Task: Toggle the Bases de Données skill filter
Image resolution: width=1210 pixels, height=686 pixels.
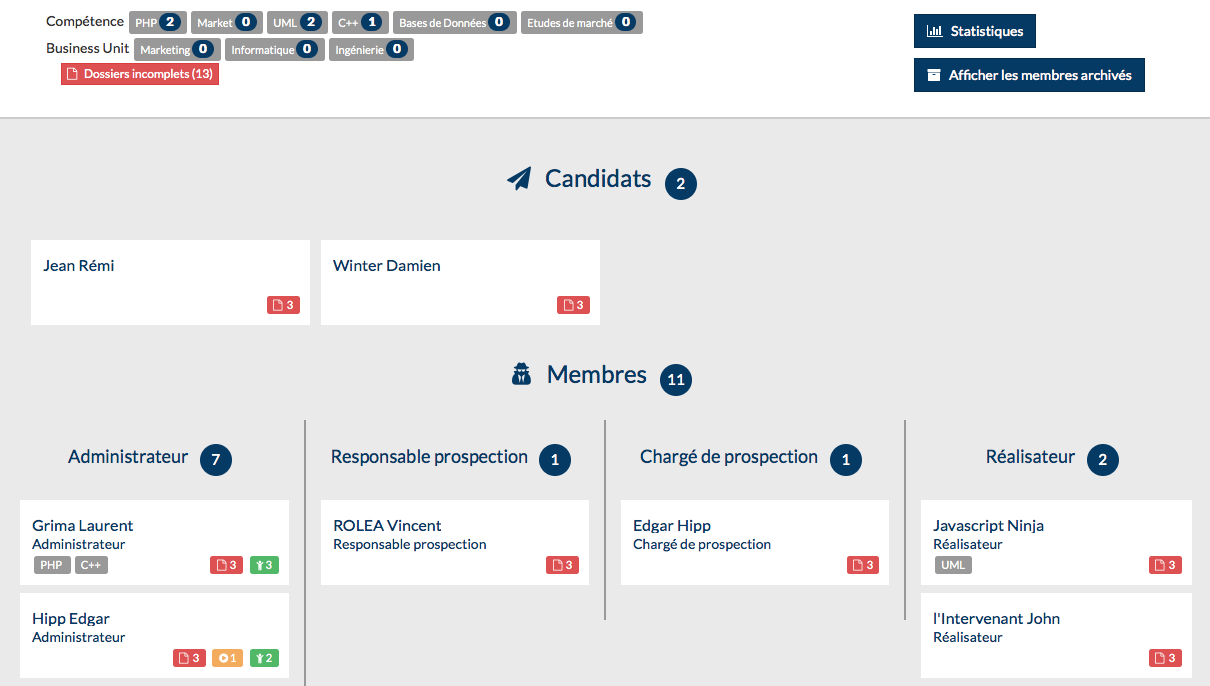Action: [456, 23]
